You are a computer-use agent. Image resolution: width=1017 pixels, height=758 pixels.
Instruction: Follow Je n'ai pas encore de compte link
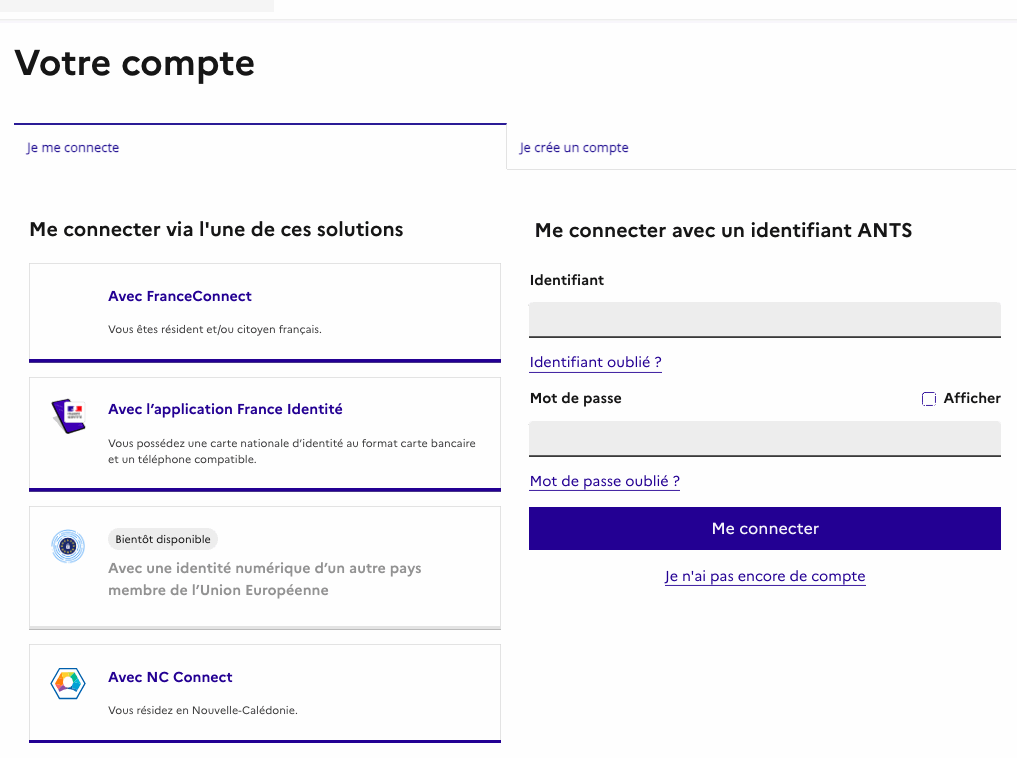click(765, 576)
